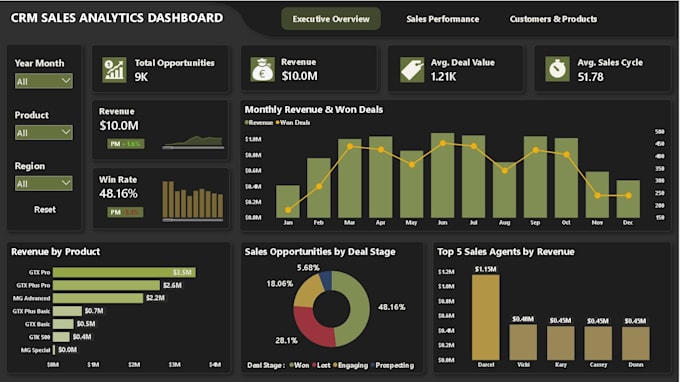Switch to the Sales Performance tab
This screenshot has width=680, height=382.
(x=443, y=19)
